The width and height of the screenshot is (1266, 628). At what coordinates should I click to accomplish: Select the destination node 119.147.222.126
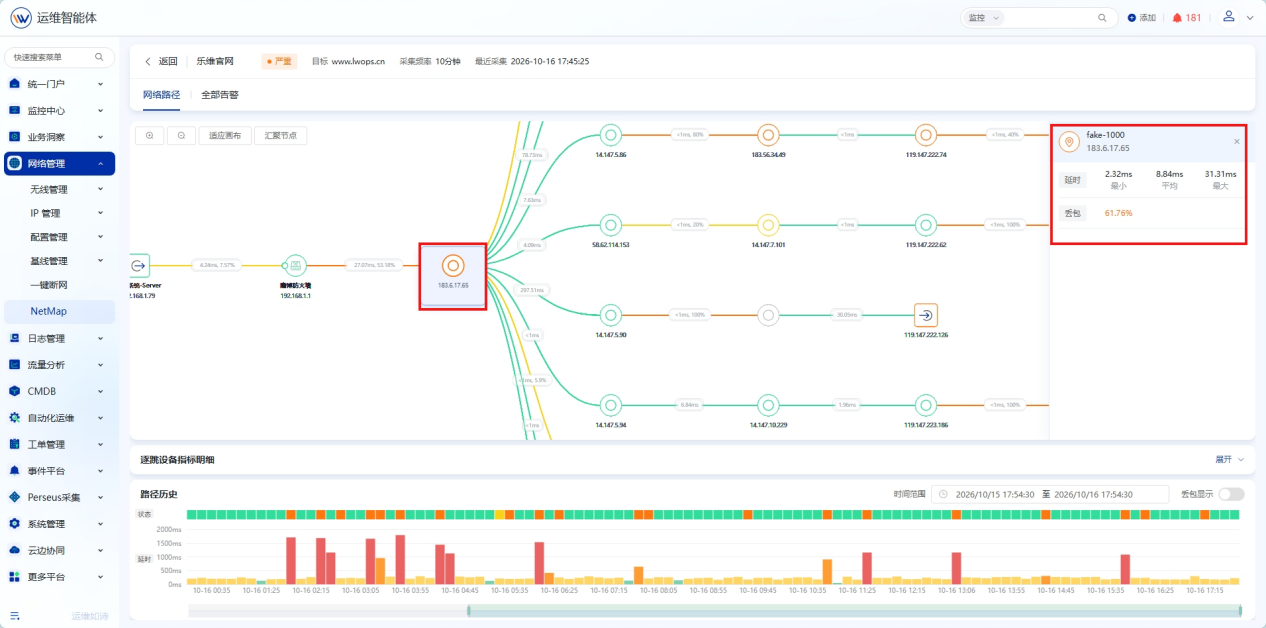(x=926, y=315)
